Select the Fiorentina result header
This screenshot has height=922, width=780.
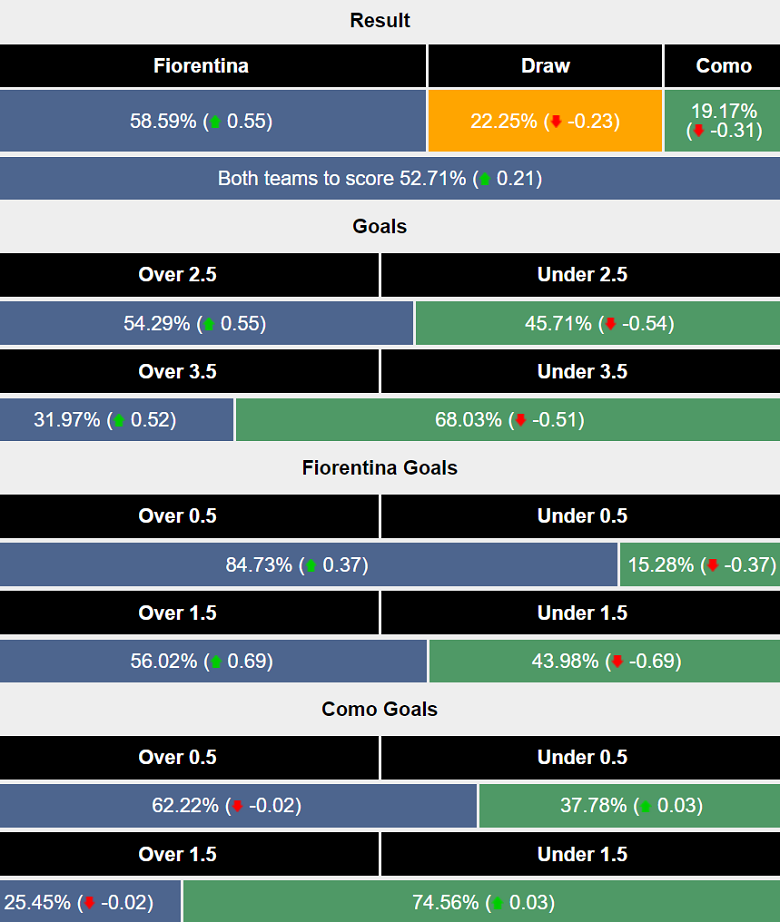coord(201,66)
